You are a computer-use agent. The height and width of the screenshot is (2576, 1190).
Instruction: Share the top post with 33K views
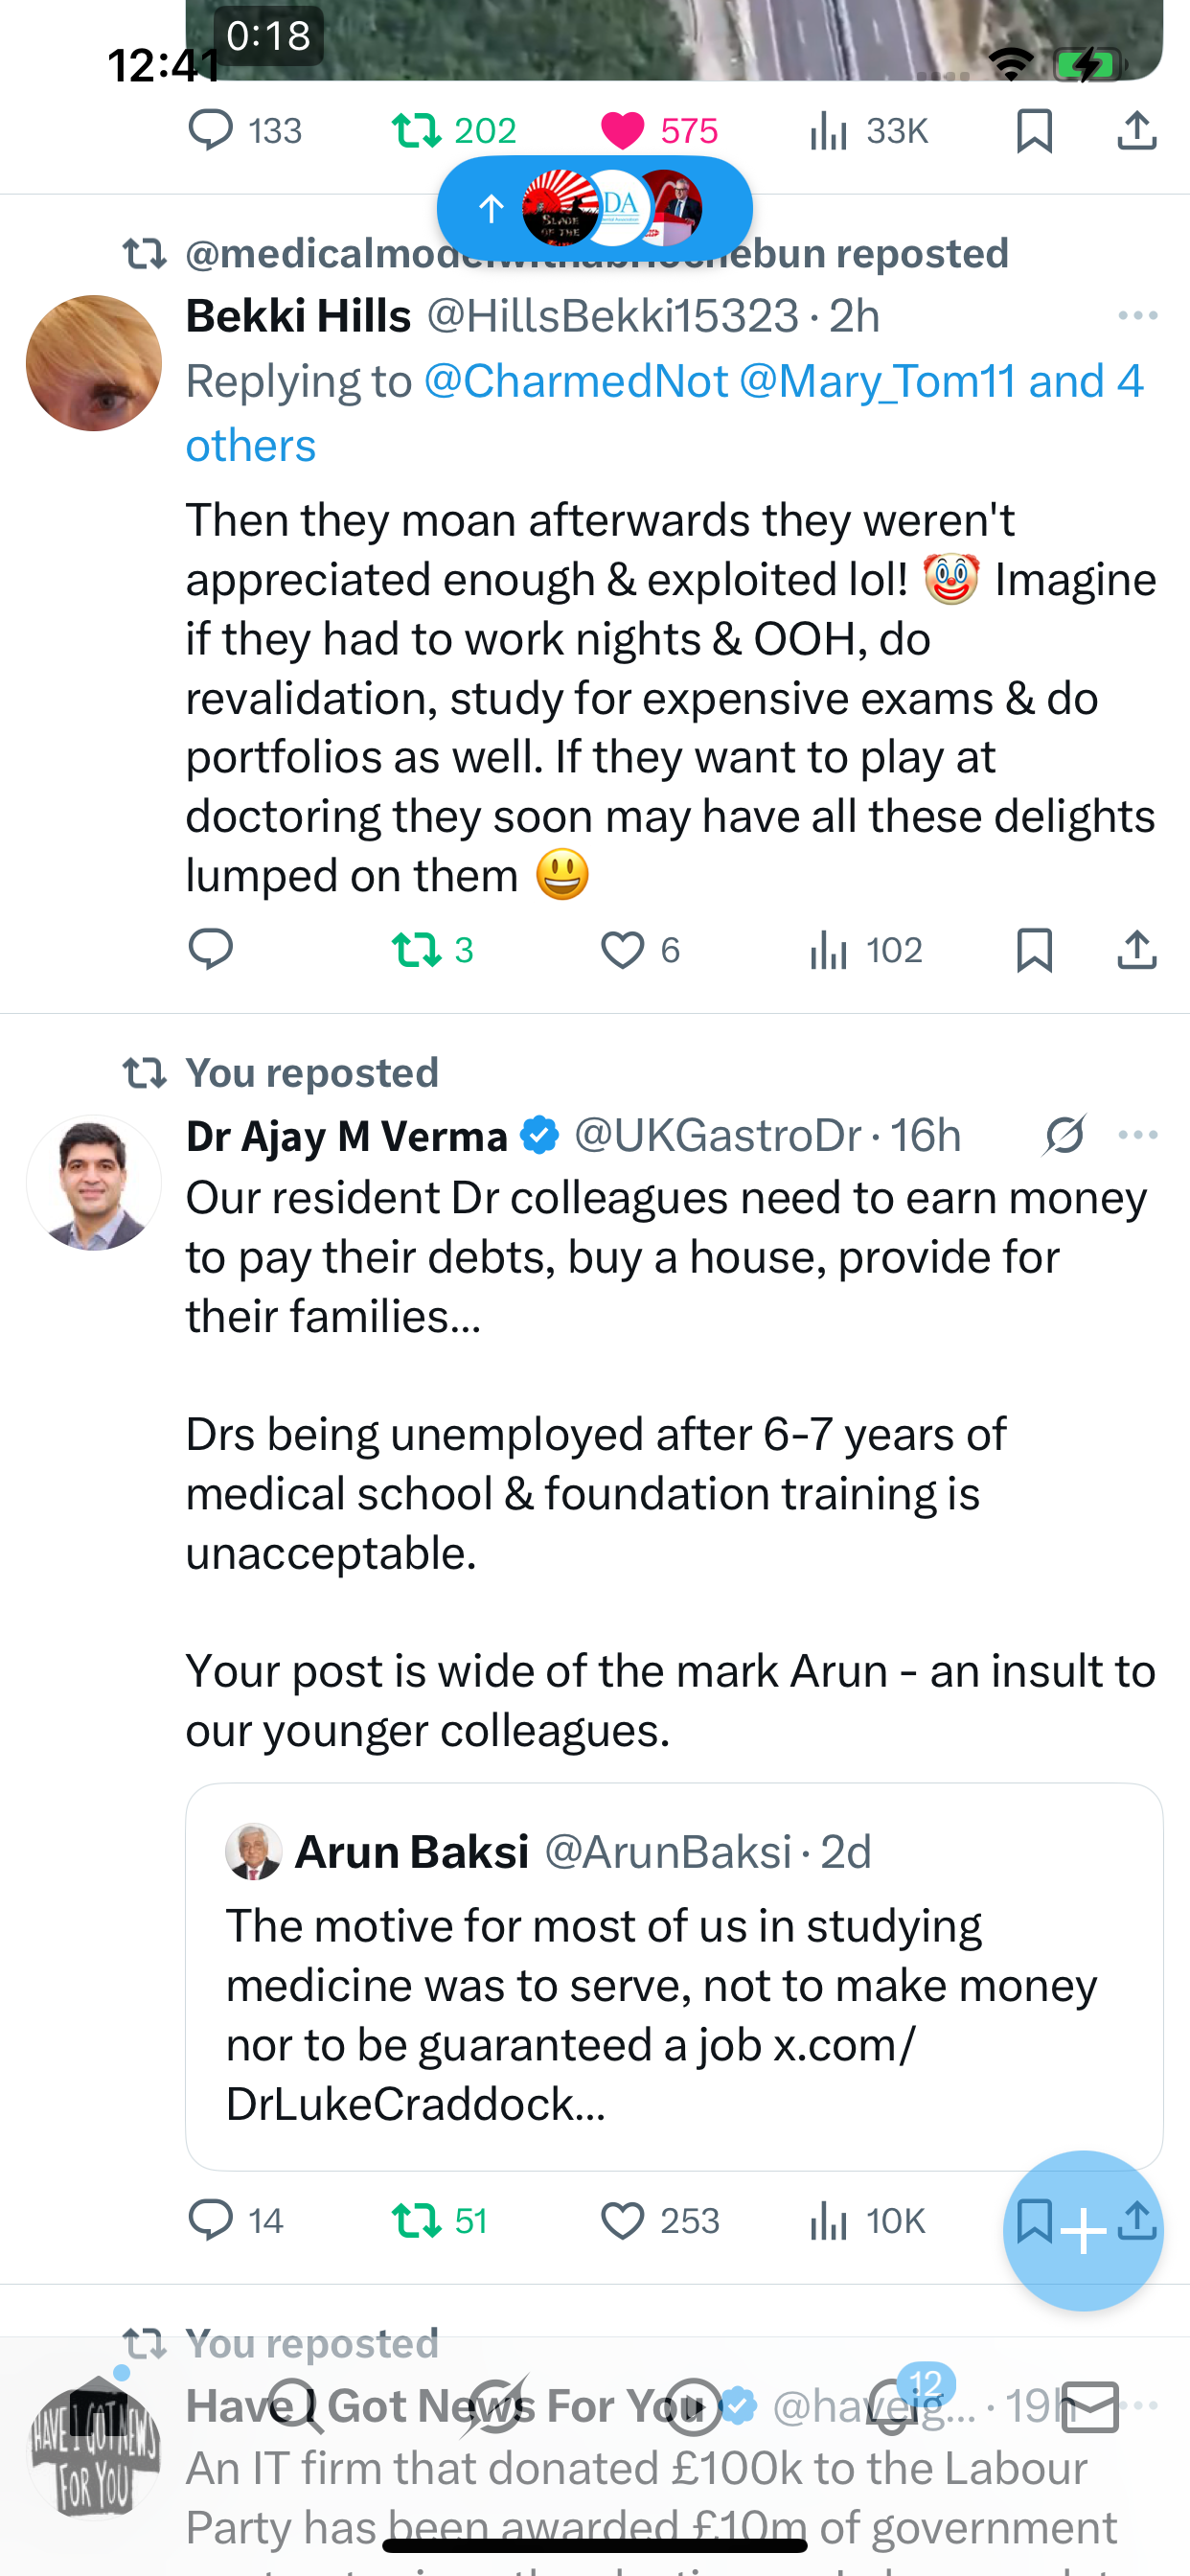click(x=1137, y=131)
